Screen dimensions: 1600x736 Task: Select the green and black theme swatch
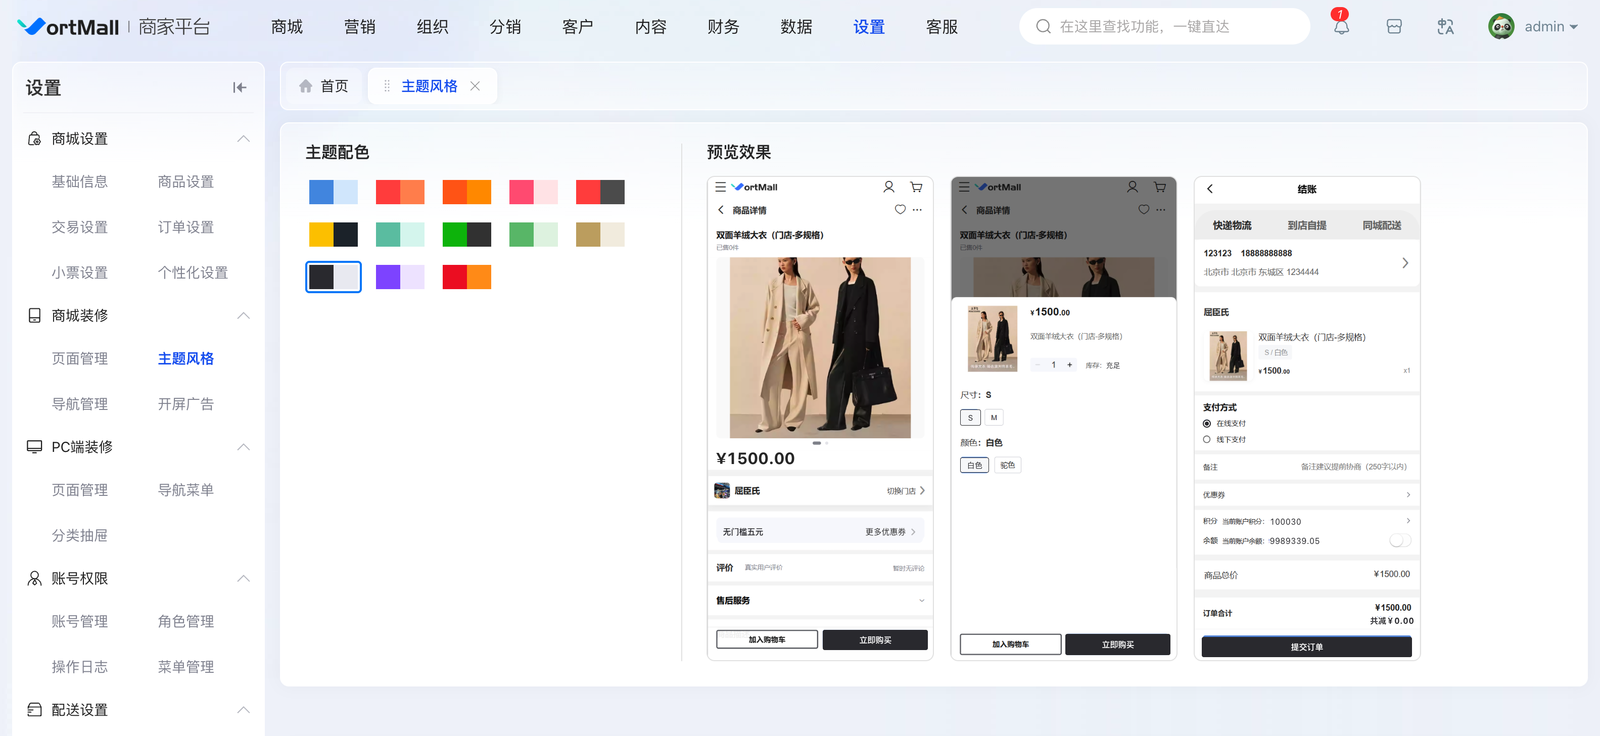click(467, 234)
